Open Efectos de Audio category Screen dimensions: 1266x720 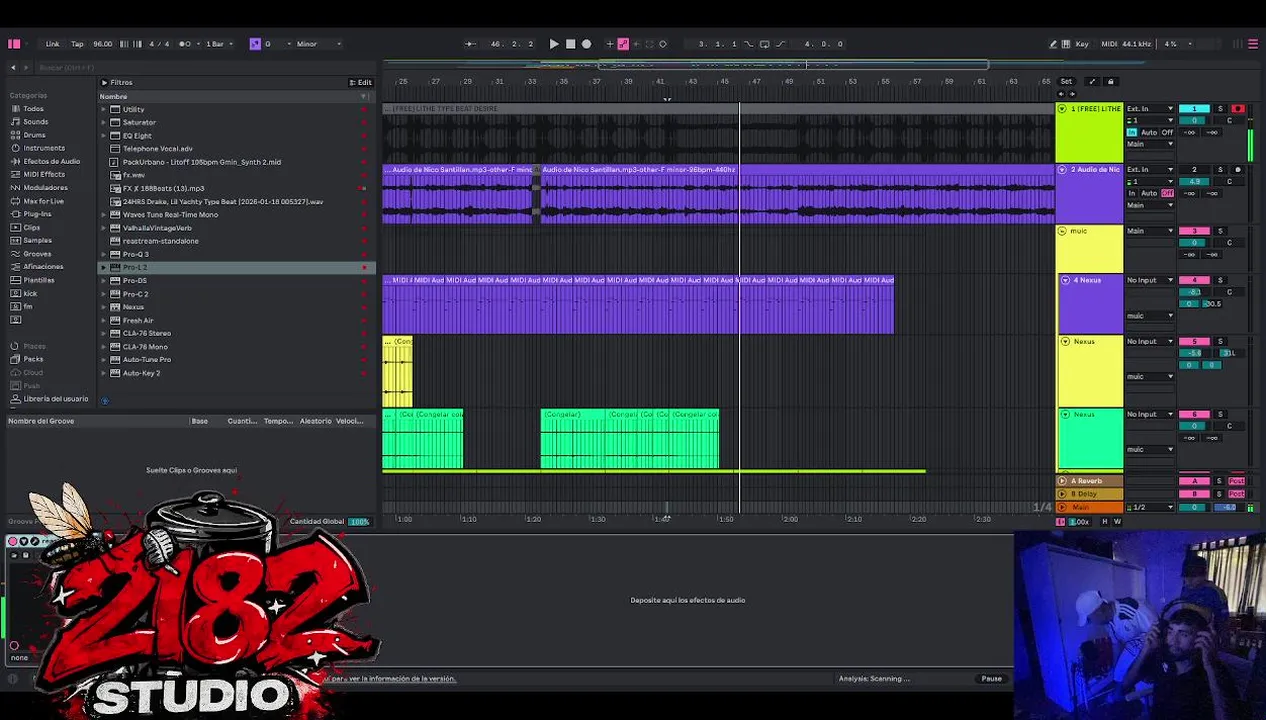point(51,161)
